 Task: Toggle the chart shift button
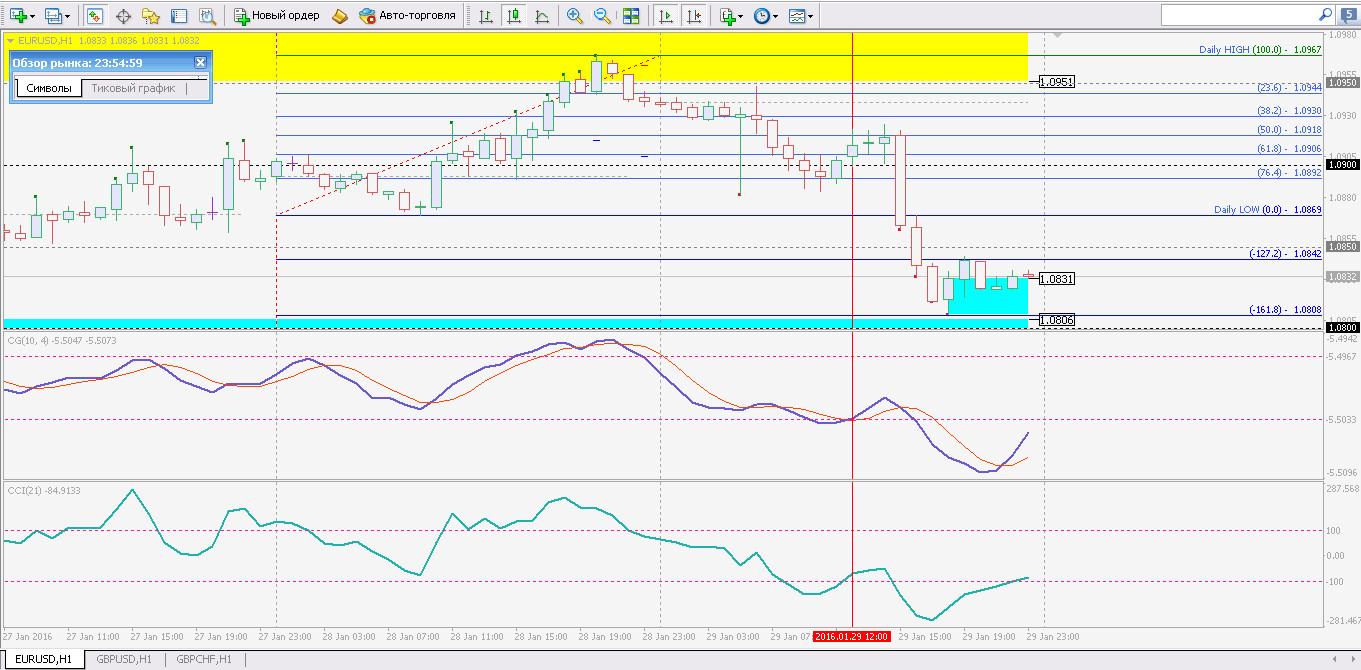[694, 16]
